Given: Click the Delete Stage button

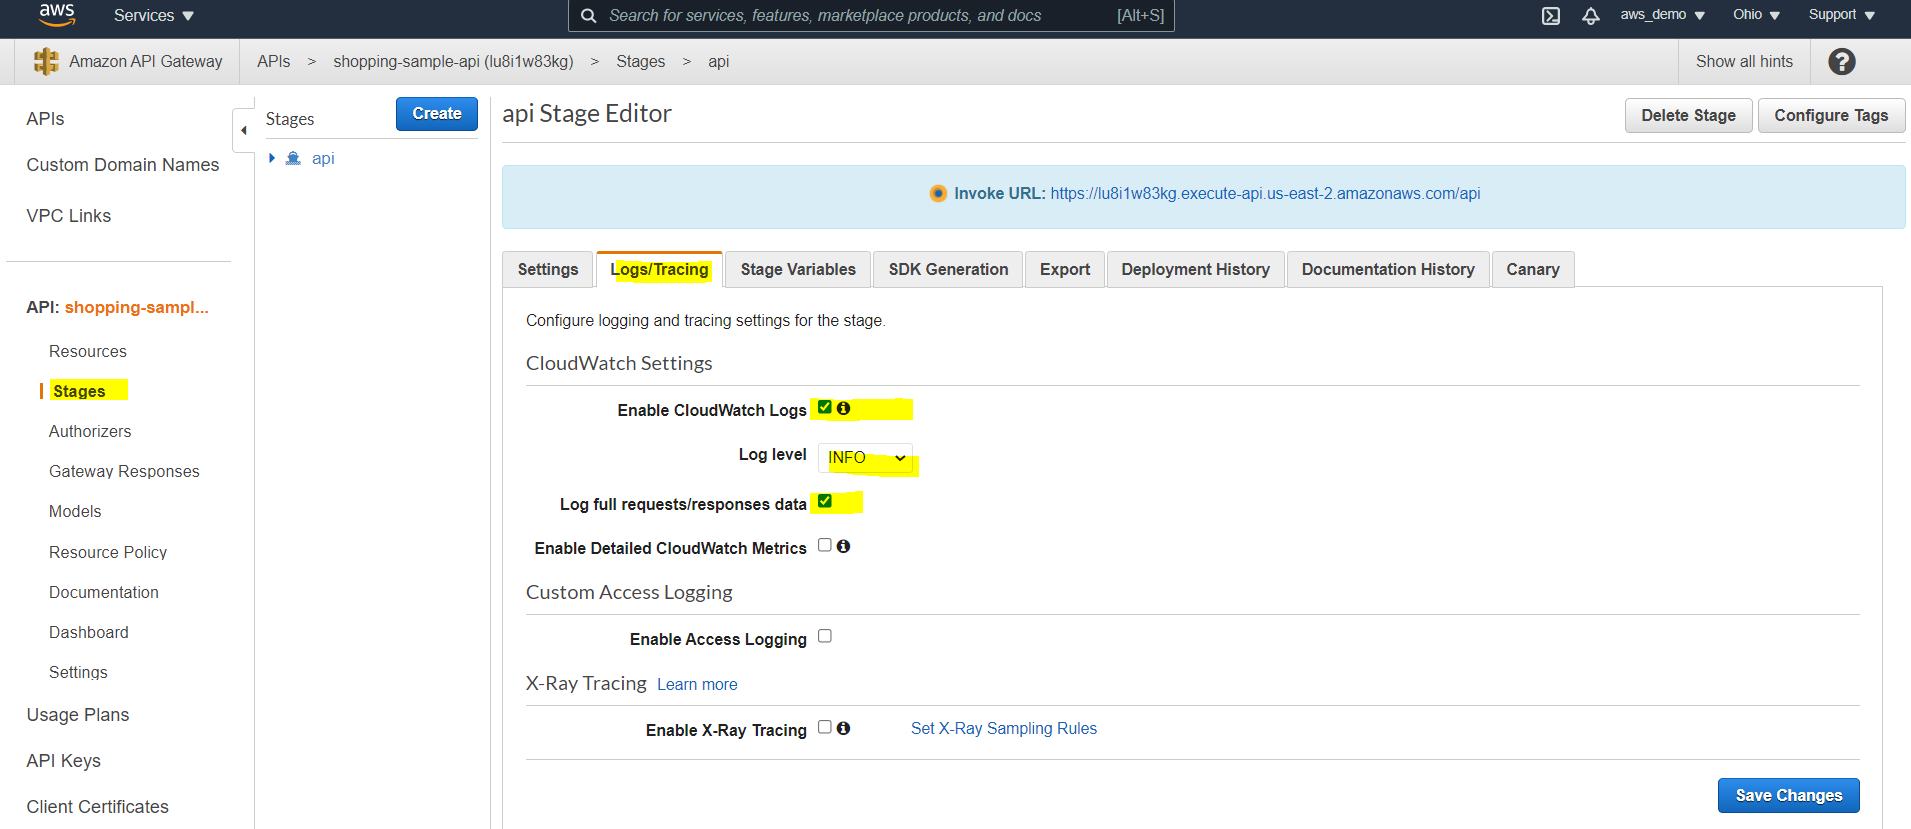Looking at the screenshot, I should [x=1688, y=115].
